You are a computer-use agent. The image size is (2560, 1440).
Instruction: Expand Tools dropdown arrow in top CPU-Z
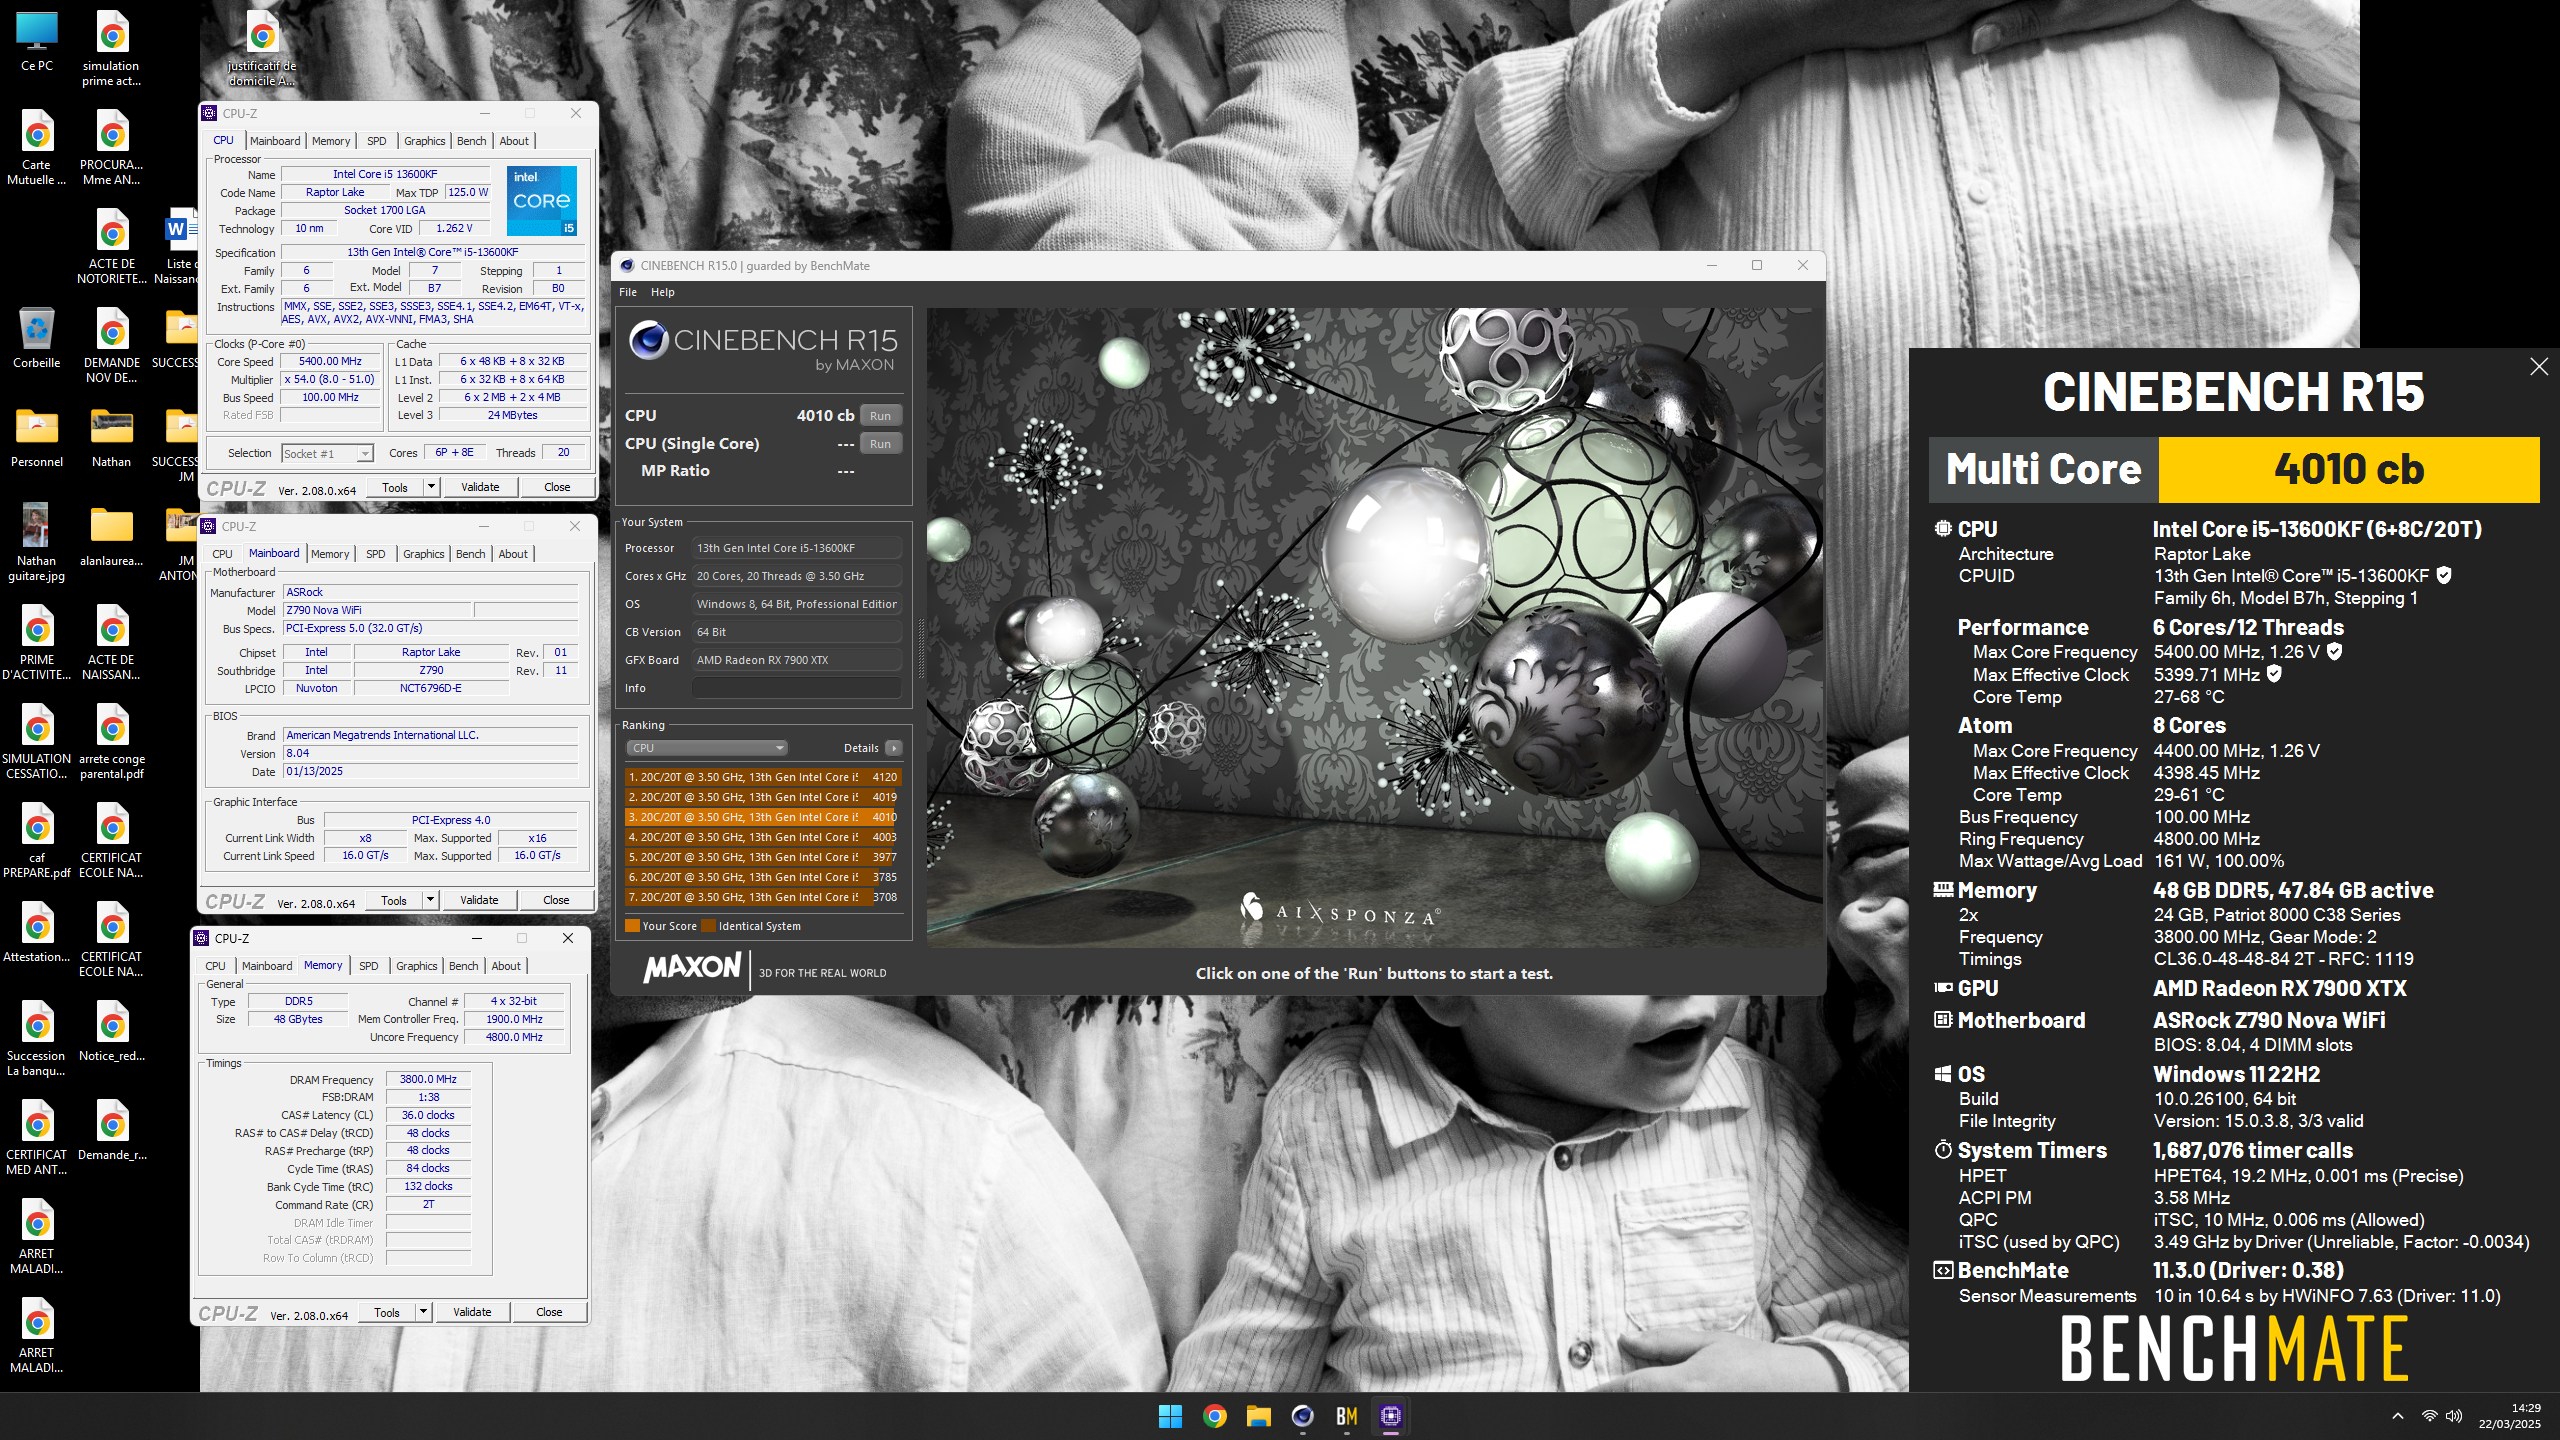(x=431, y=487)
